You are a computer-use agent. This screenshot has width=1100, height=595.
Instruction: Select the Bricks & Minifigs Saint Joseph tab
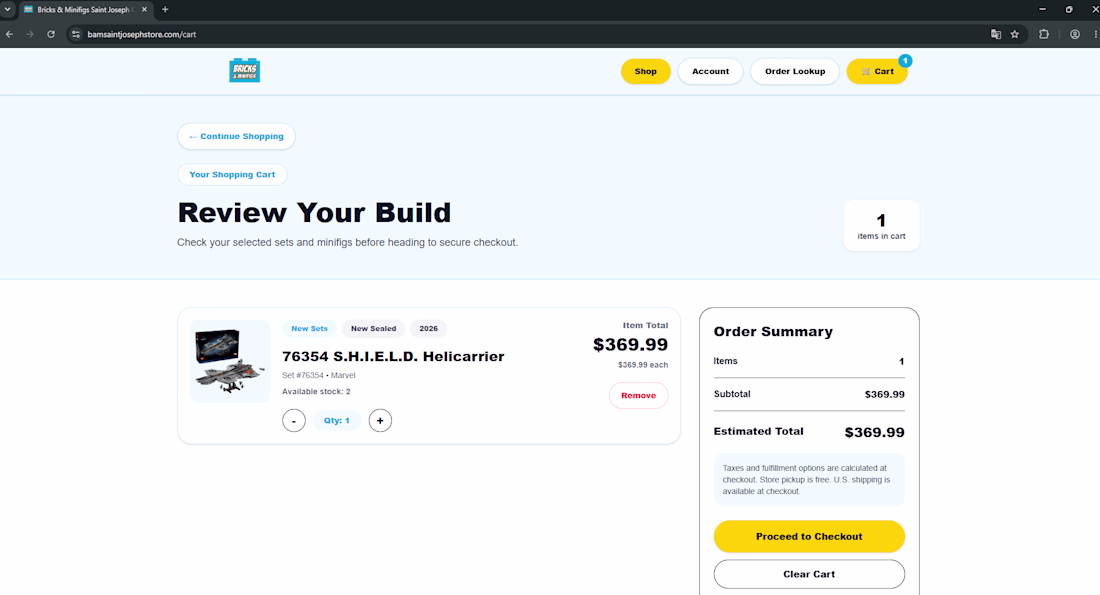pyautogui.click(x=86, y=10)
